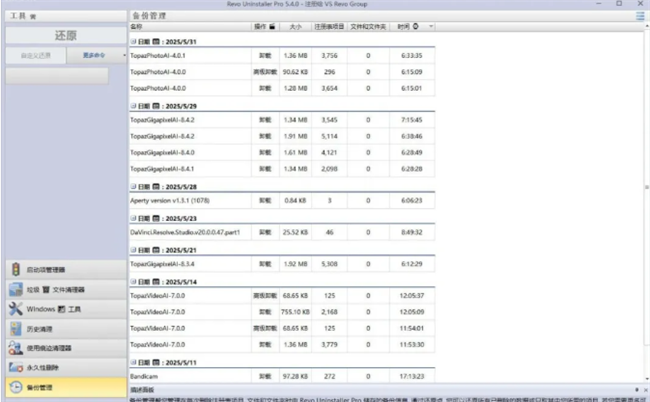650x402 pixels.
Task: Select the TopazPhotoAI-4.0.1 backup row
Action: click(282, 56)
